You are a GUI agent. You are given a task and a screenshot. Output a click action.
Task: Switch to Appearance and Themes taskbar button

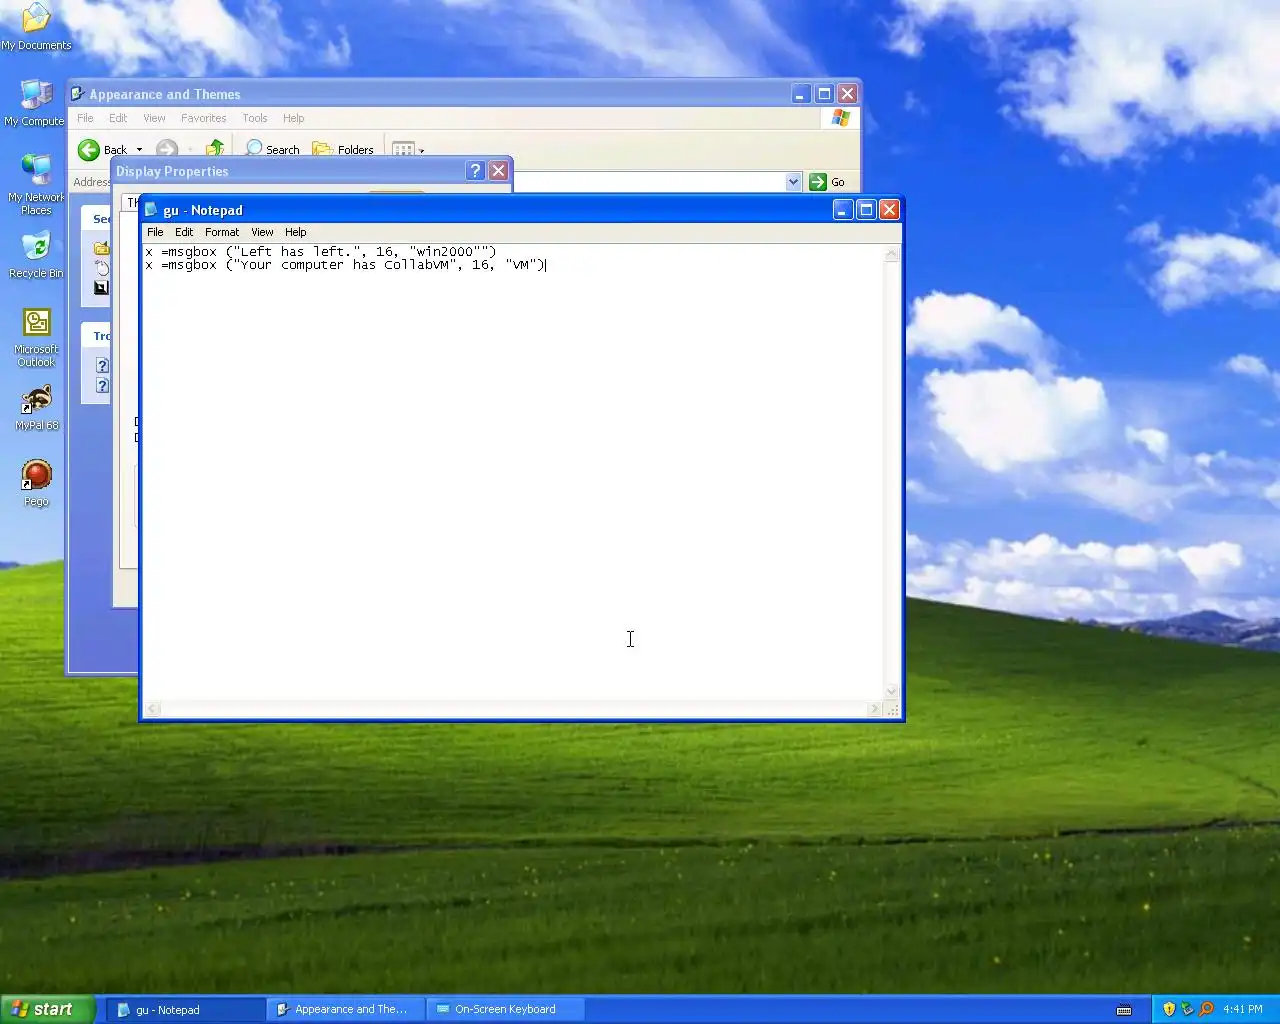[x=347, y=1009]
